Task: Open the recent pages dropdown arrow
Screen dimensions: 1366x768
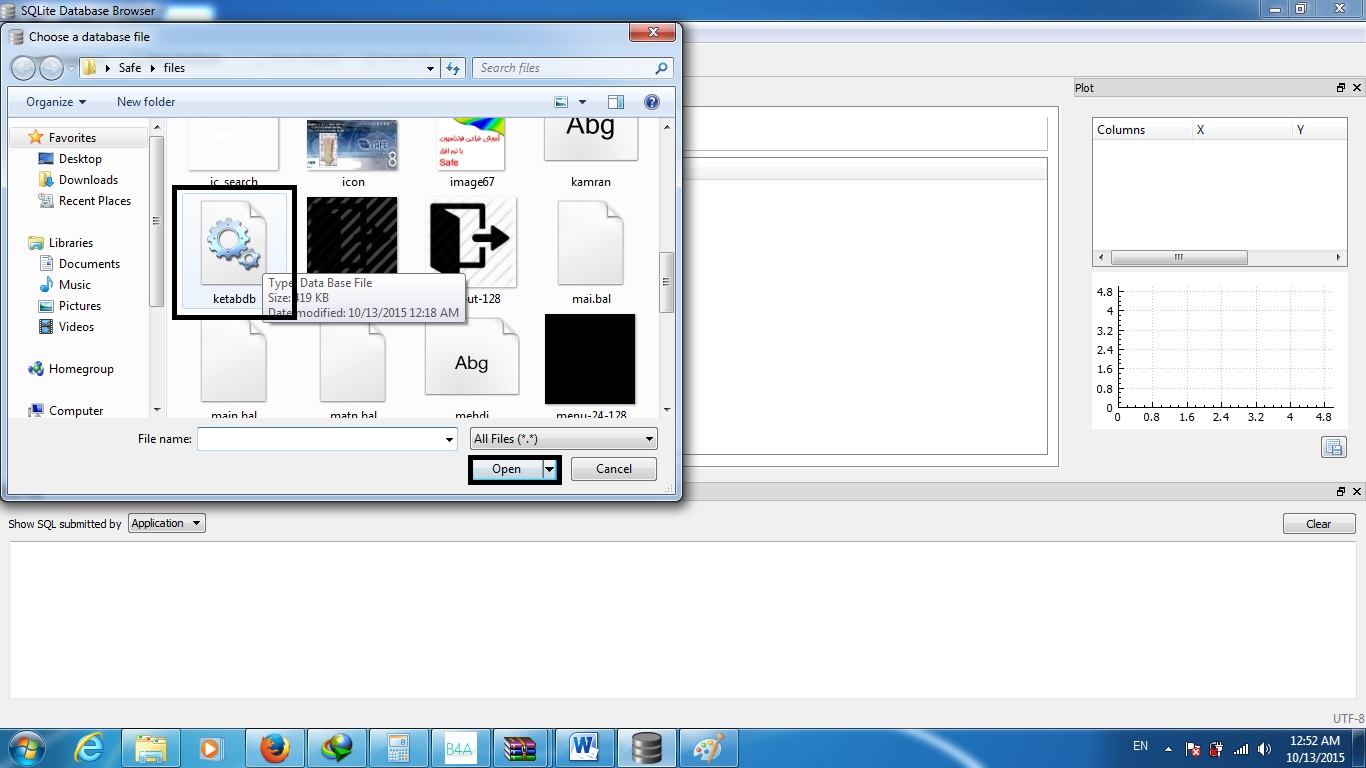Action: 71,68
